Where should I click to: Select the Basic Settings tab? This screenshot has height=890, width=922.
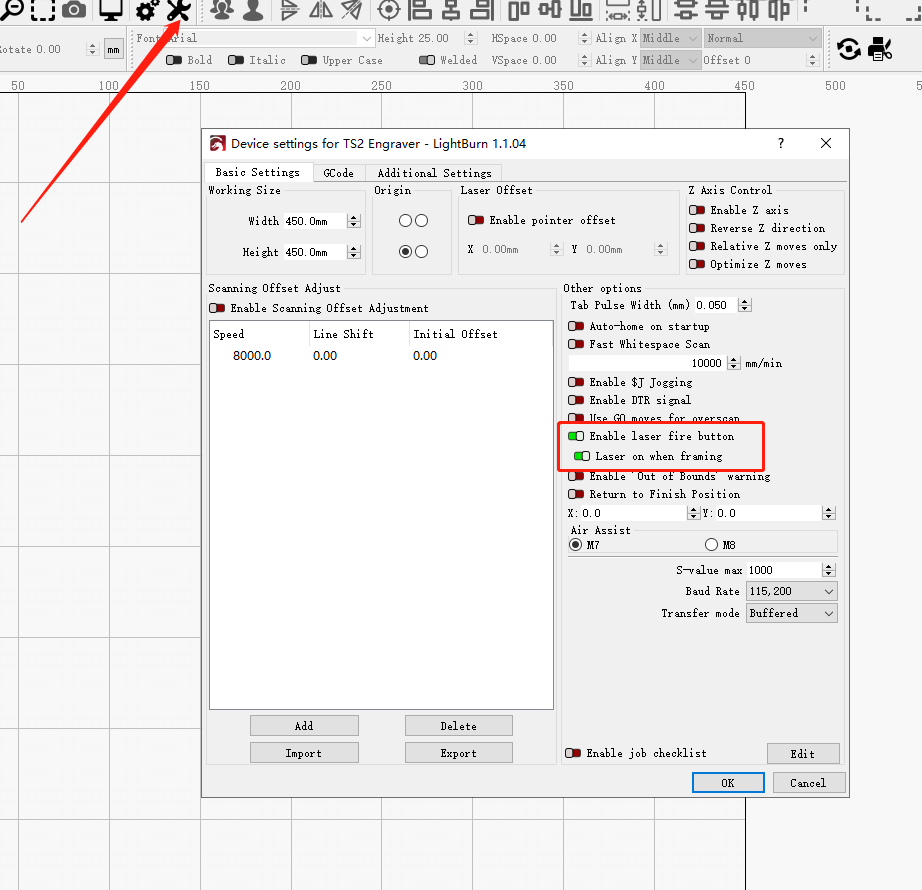coord(258,172)
